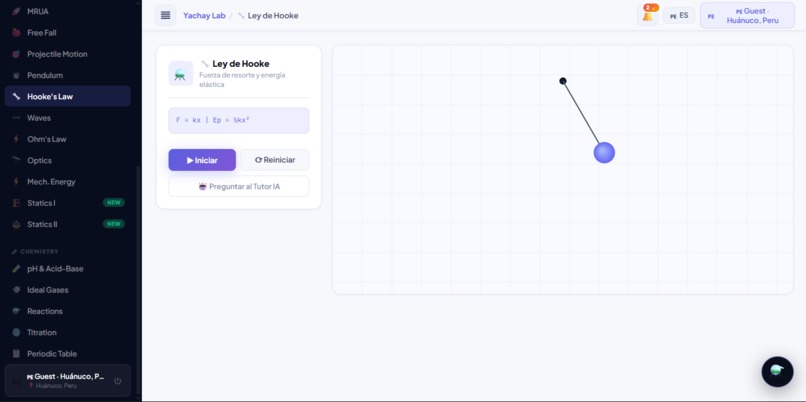Viewport: 806px width, 402px height.
Task: Start simulation with Iniciar button
Action: [x=202, y=160]
